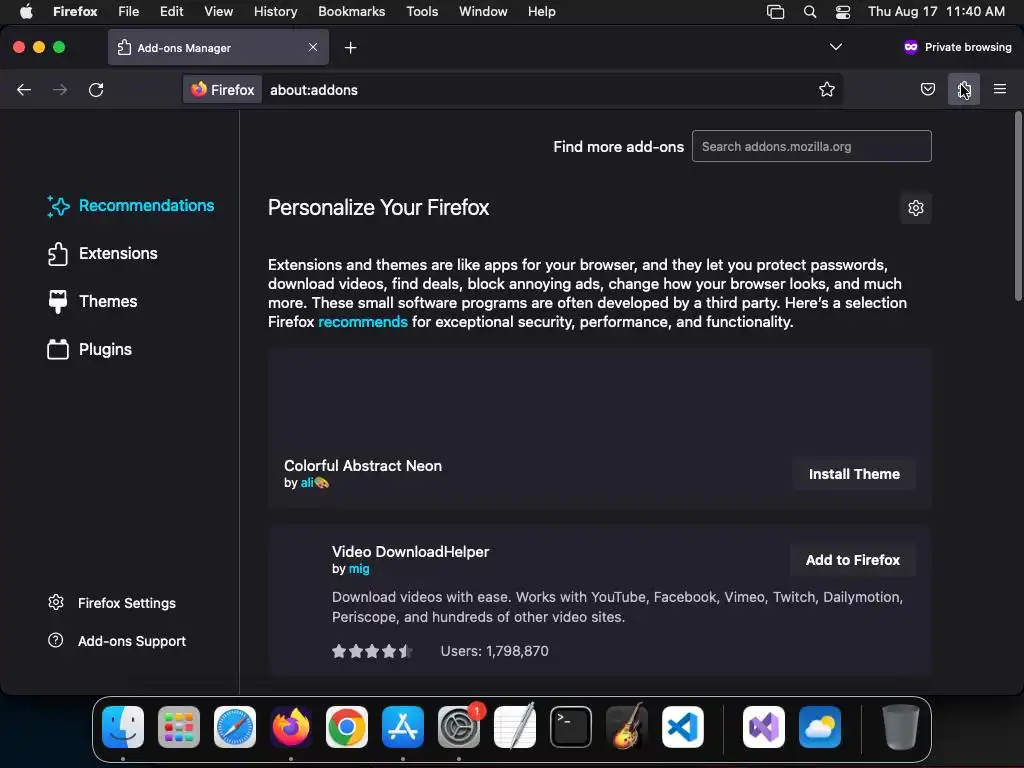Open Visual Studio Code from the Dock
The width and height of the screenshot is (1024, 768).
click(683, 727)
